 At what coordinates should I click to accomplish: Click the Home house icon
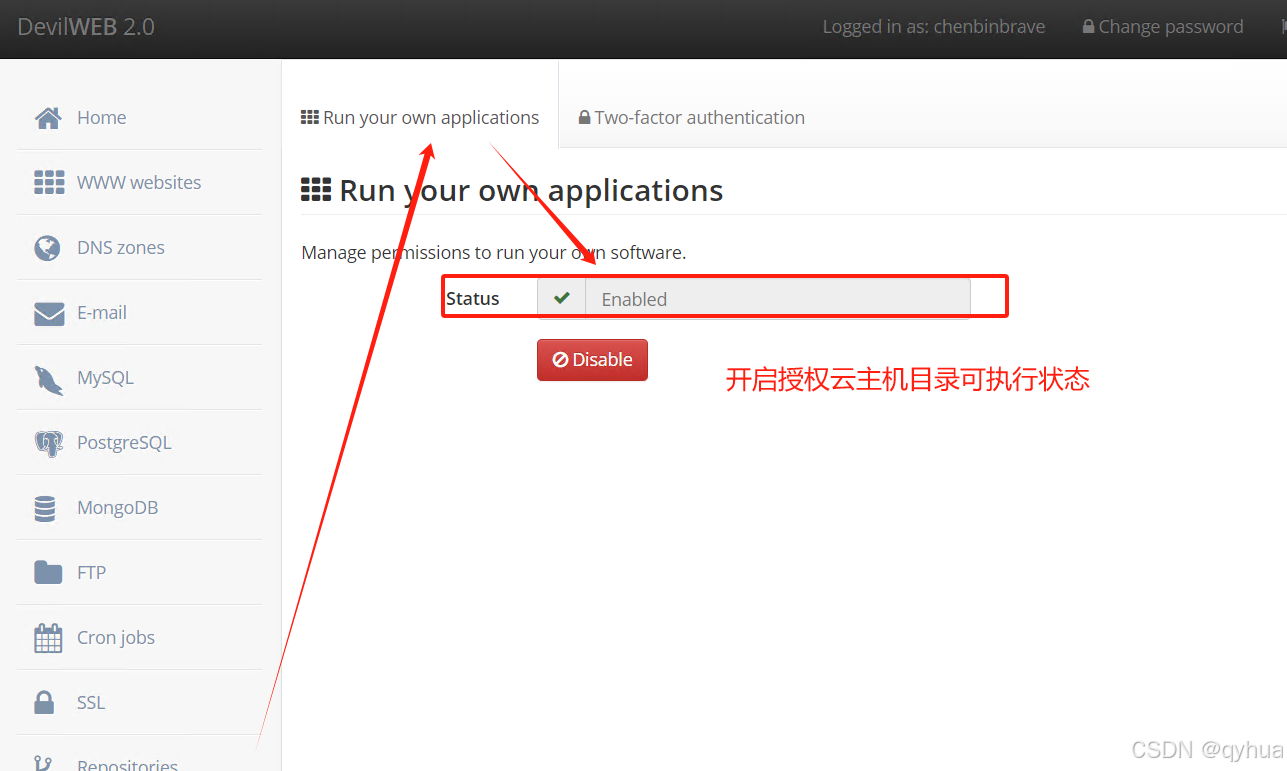click(x=48, y=118)
